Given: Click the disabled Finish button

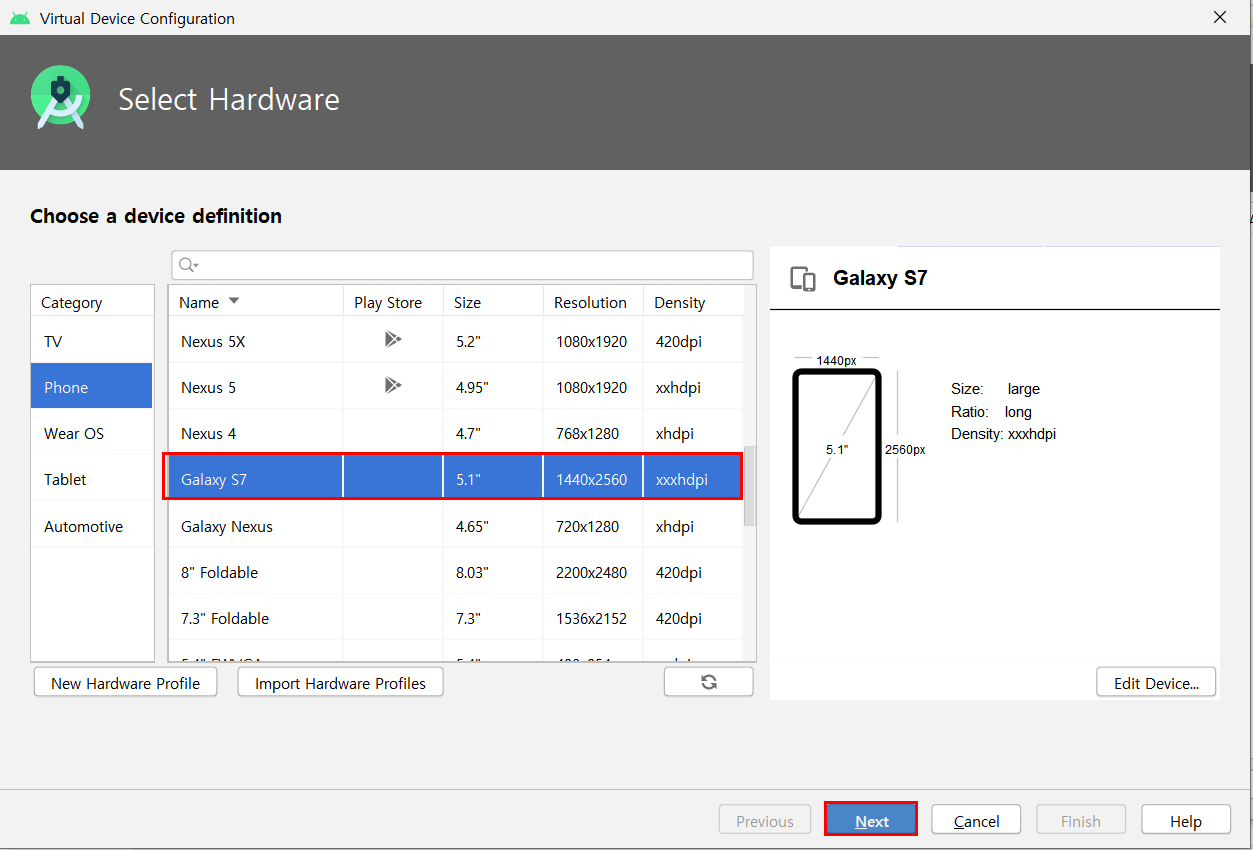Looking at the screenshot, I should 1081,820.
